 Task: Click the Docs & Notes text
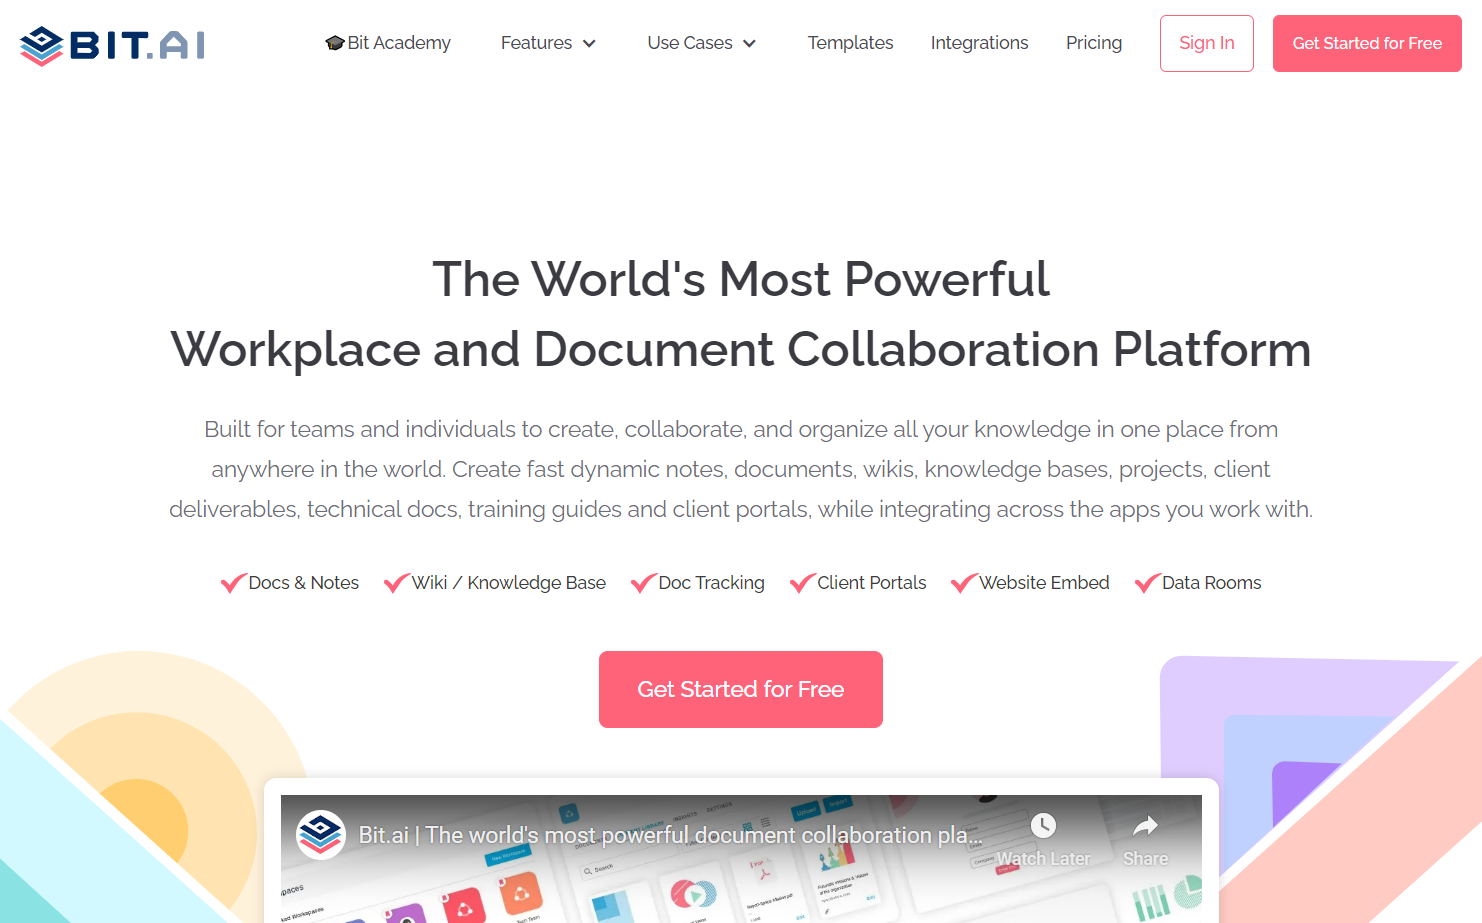tap(304, 583)
